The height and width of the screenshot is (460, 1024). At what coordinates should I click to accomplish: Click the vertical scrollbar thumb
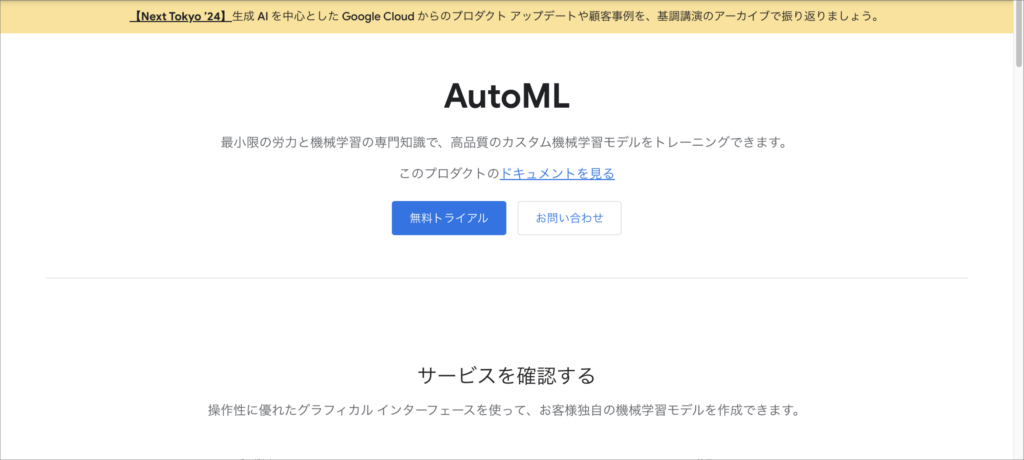point(1019,34)
